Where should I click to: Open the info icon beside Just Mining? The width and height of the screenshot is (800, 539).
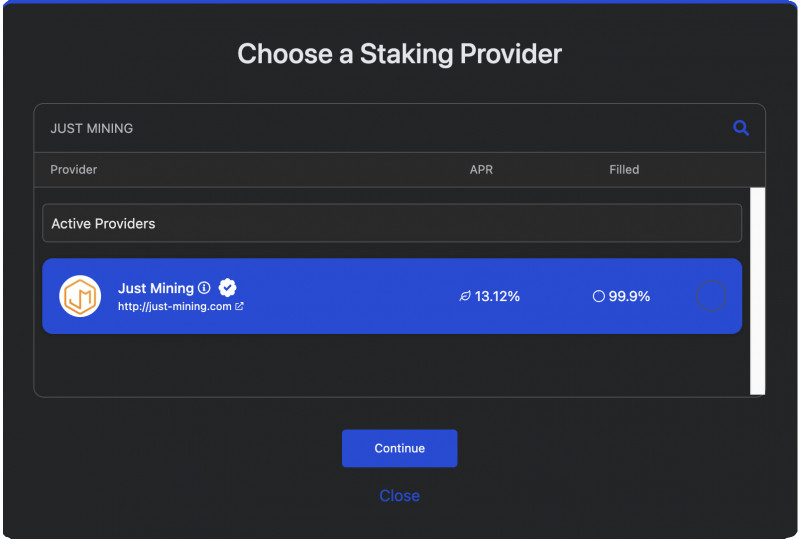pyautogui.click(x=204, y=288)
